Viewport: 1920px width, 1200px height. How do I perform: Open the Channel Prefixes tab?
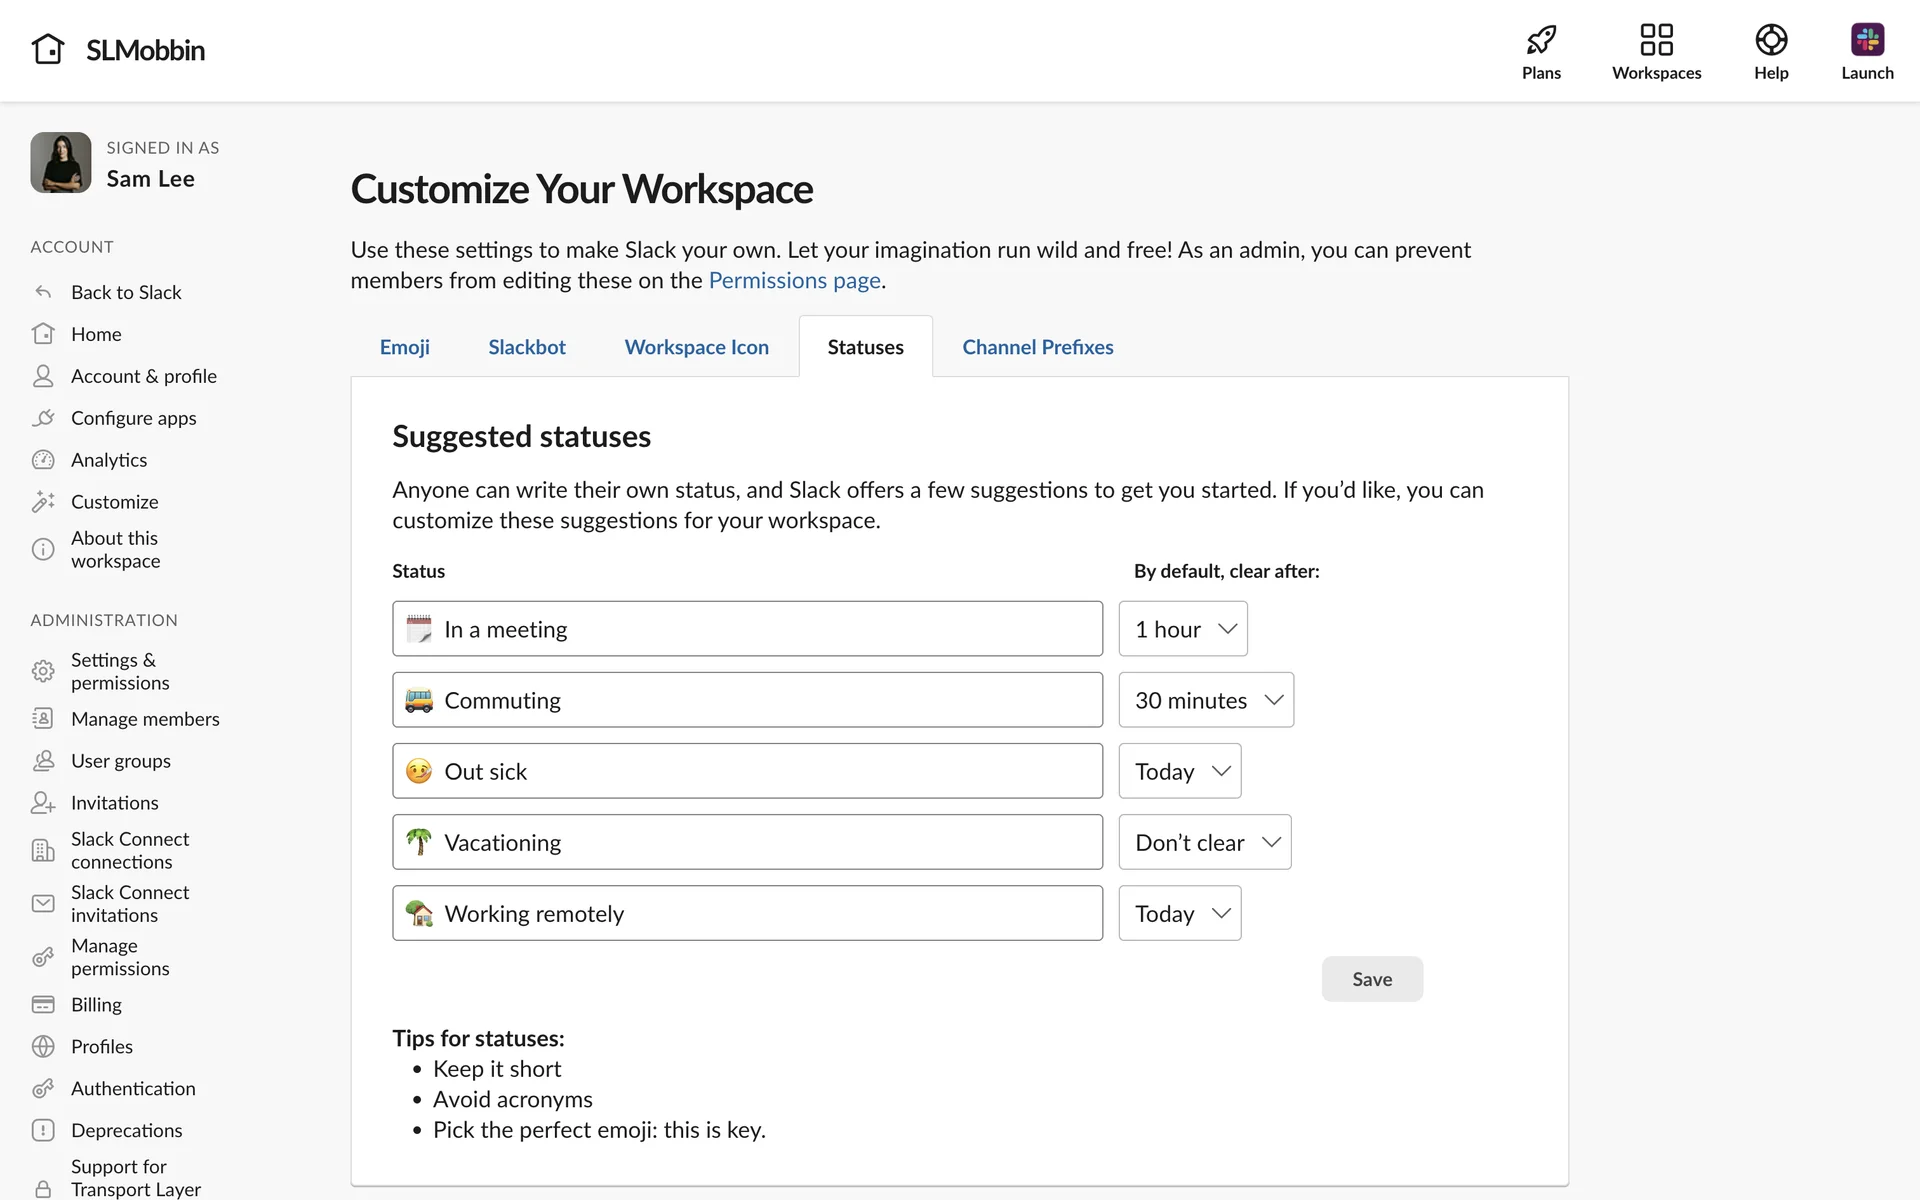tap(1037, 347)
